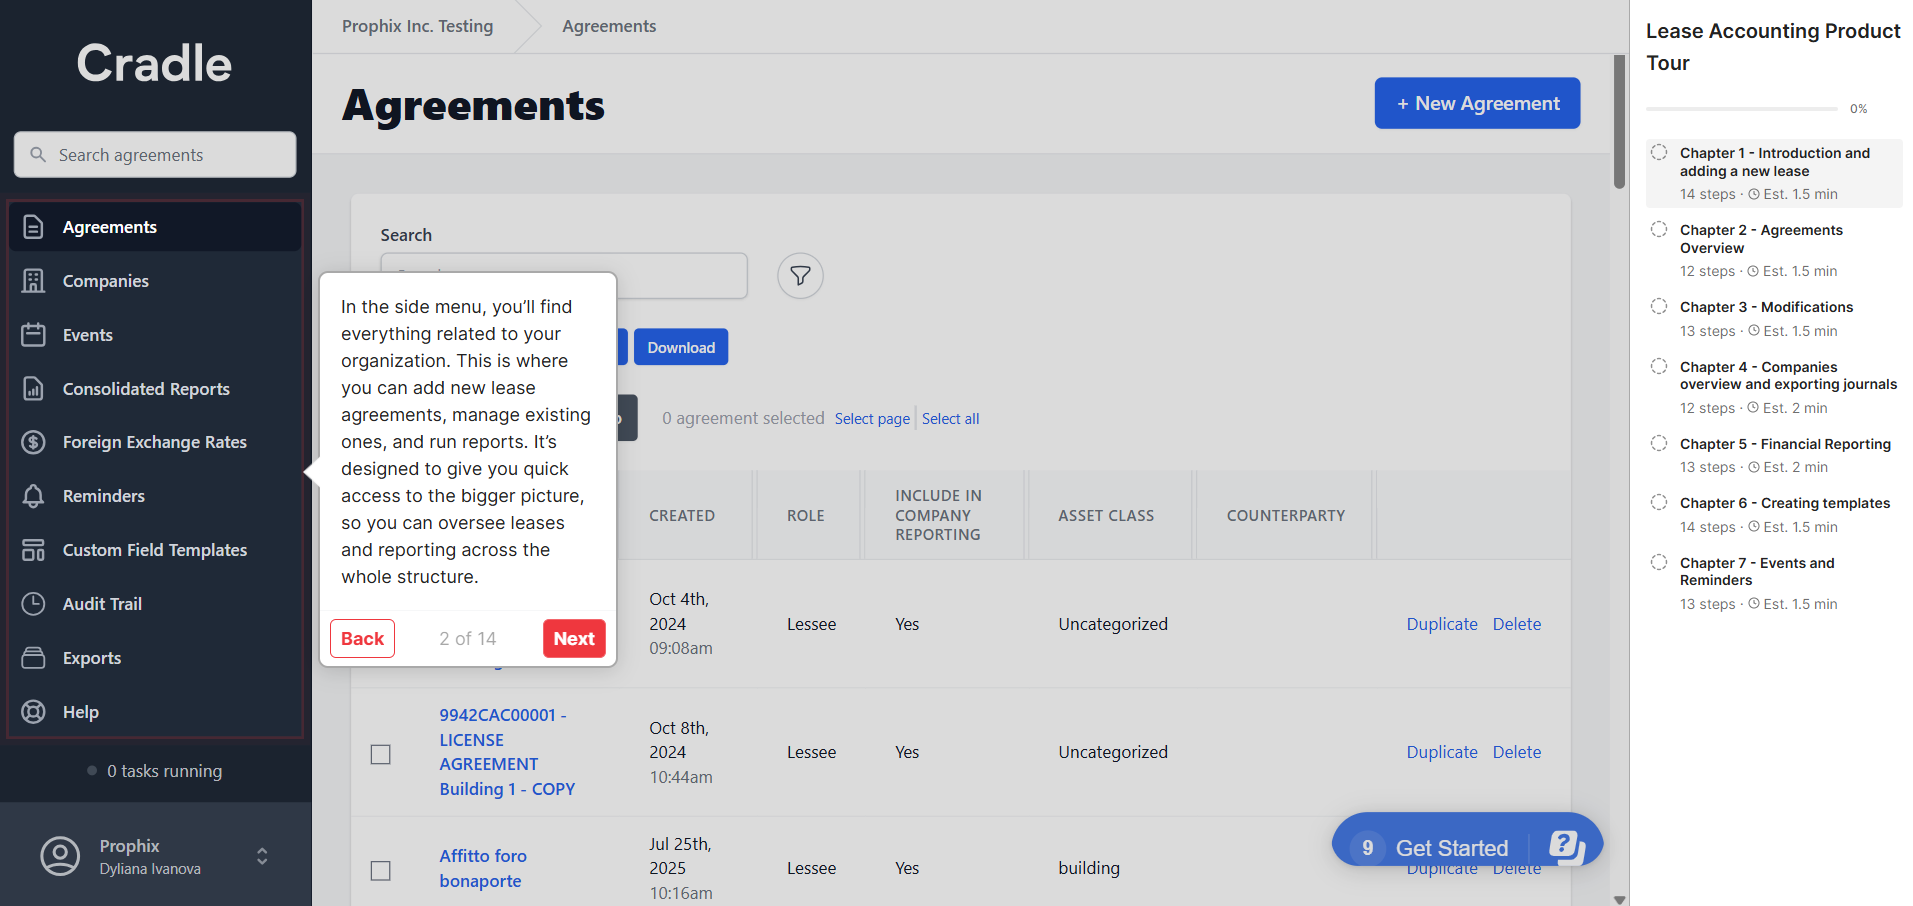Click the New Agreement button
1913x906 pixels.
tap(1477, 103)
